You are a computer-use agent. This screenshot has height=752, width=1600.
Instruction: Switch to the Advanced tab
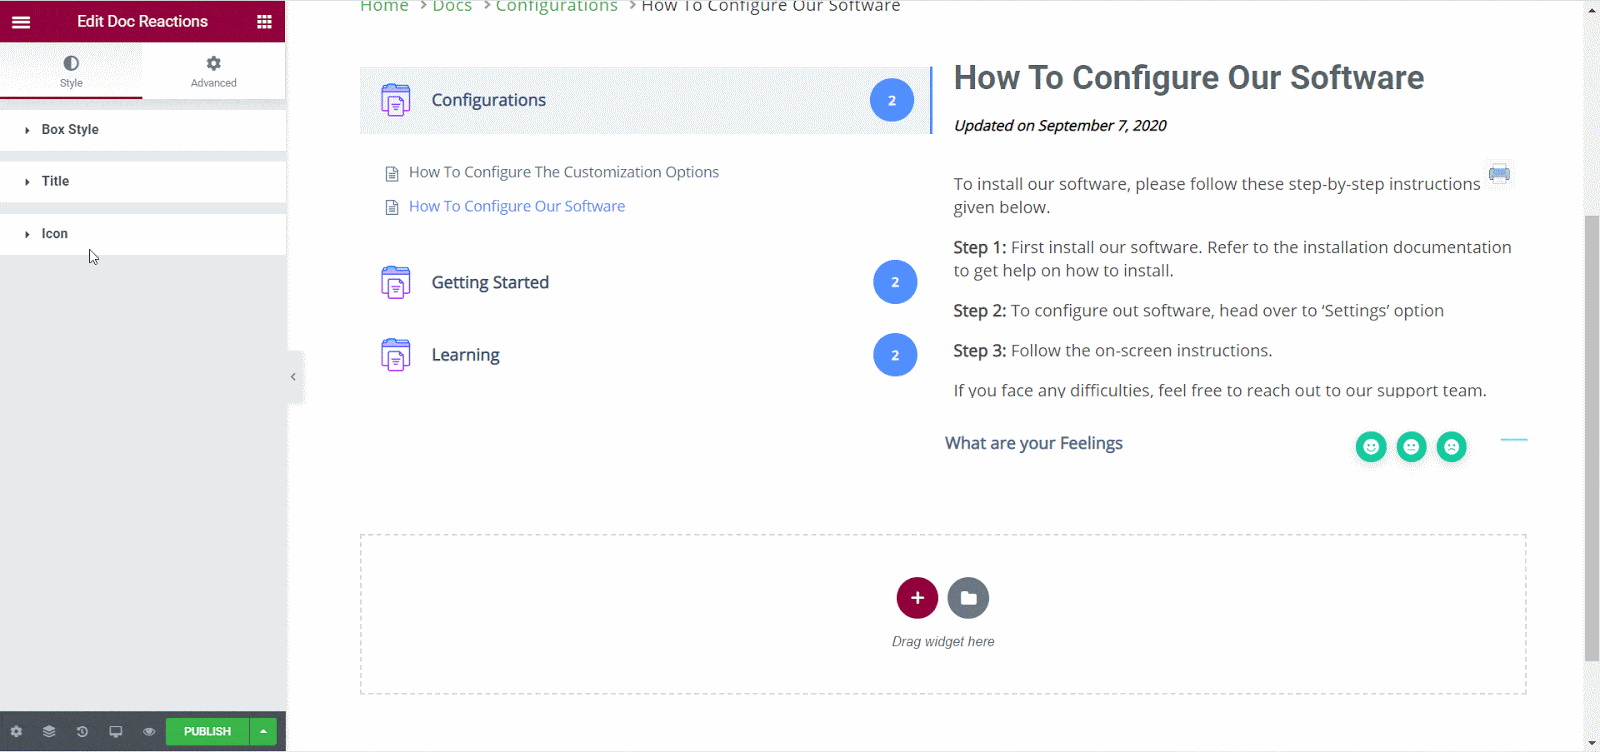click(214, 71)
